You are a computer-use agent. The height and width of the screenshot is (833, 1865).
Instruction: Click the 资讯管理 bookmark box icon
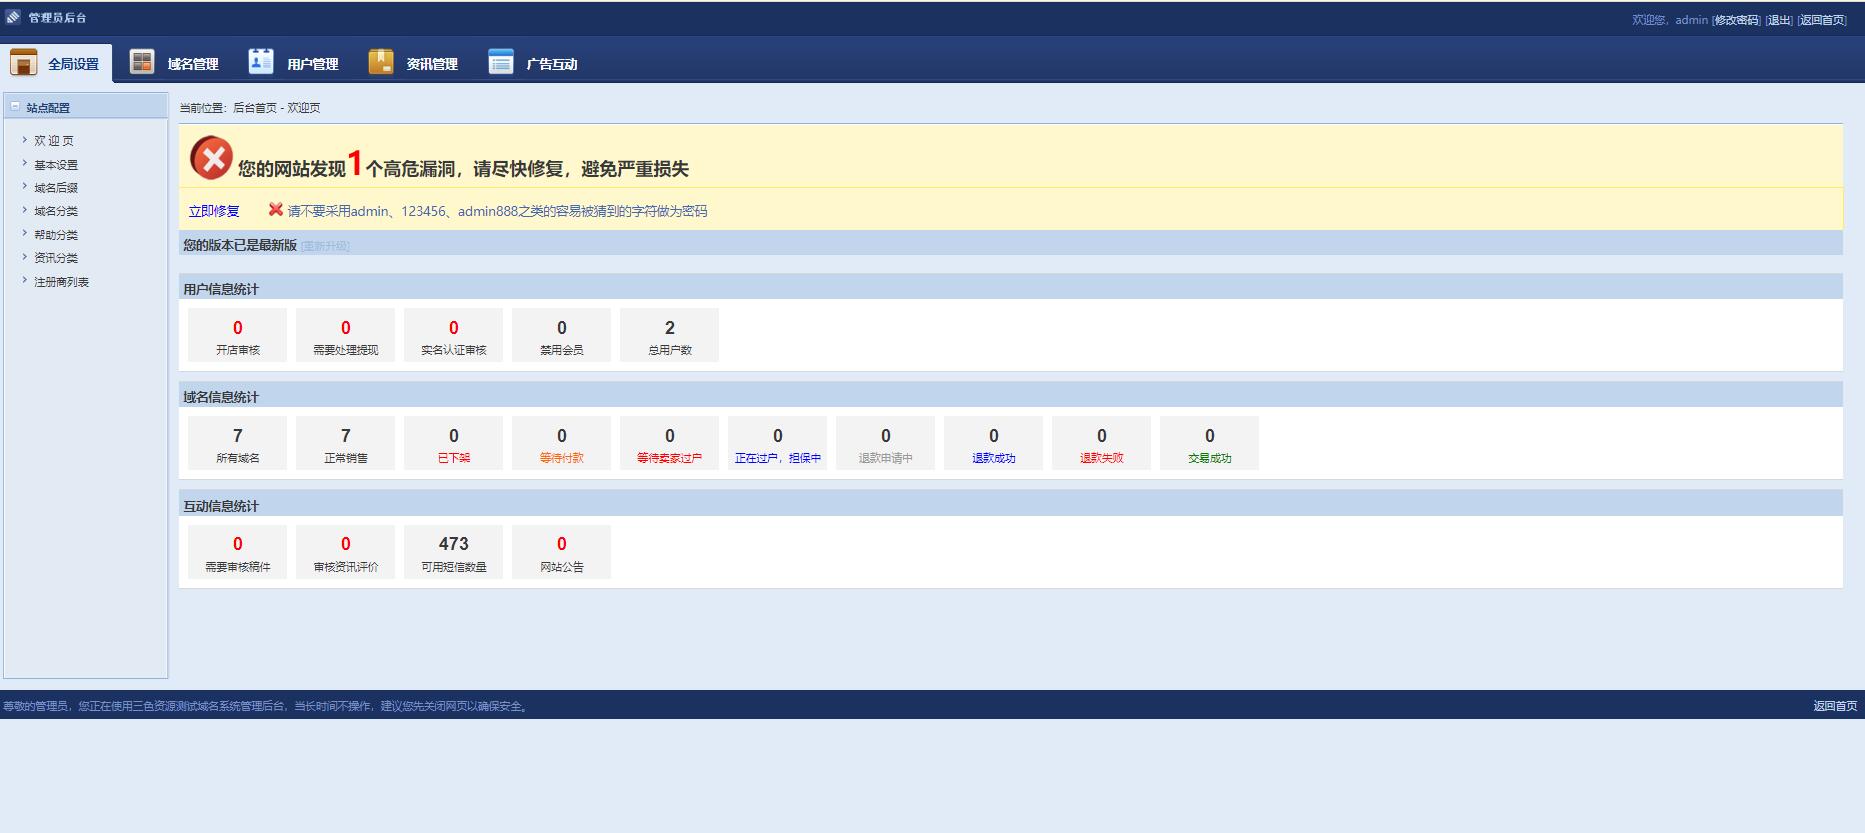tap(381, 62)
